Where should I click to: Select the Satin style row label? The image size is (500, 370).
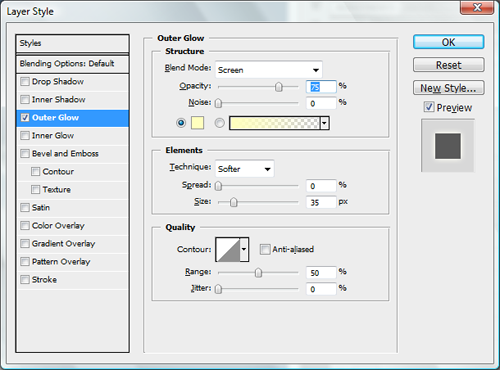coord(41,208)
